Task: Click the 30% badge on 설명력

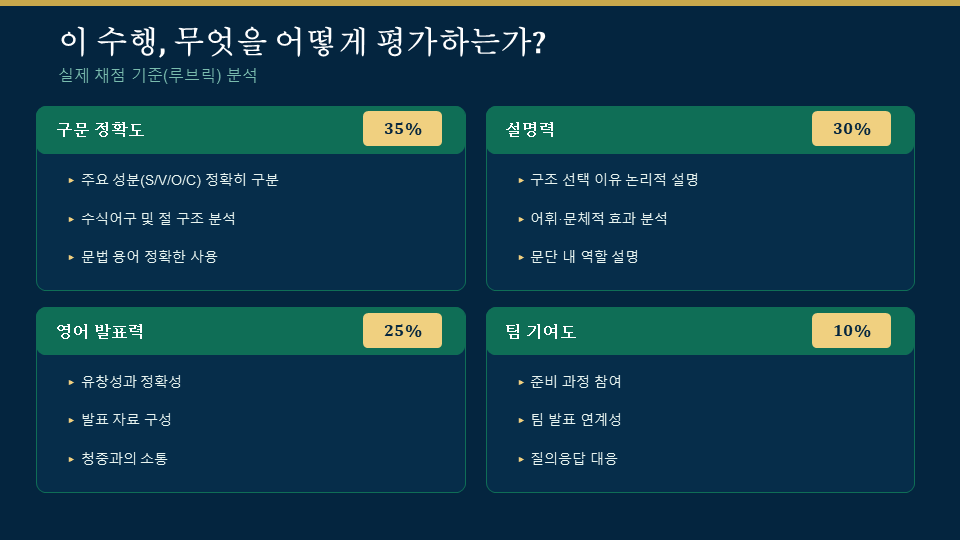Action: 851,129
